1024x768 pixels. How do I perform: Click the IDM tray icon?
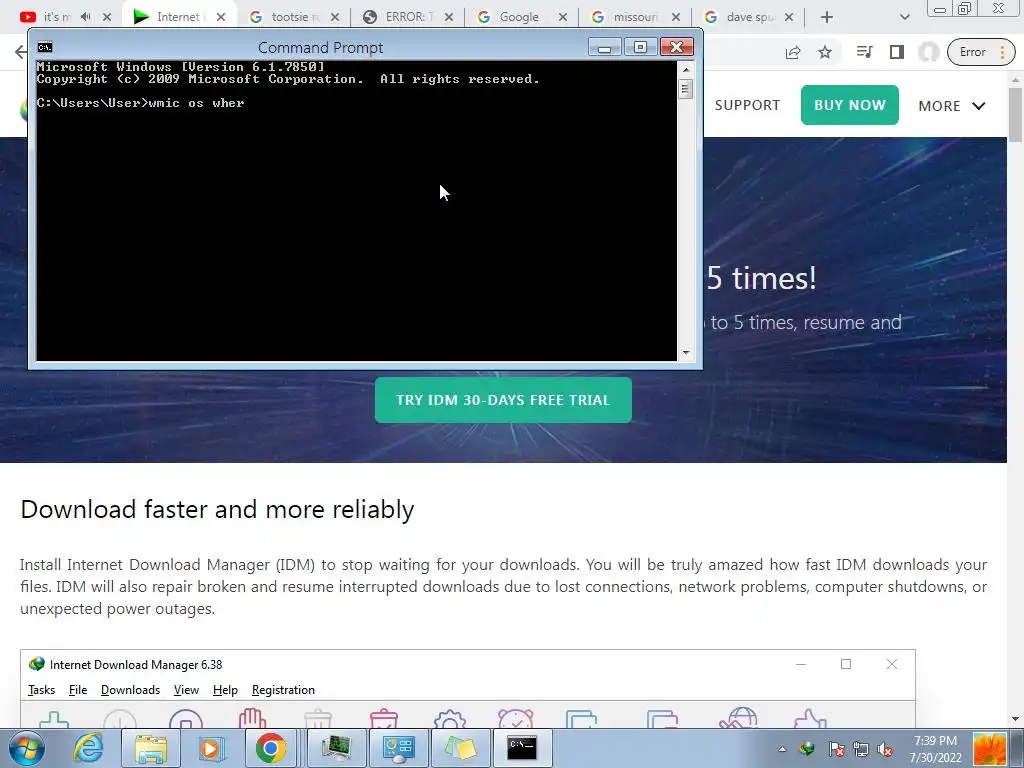[808, 749]
